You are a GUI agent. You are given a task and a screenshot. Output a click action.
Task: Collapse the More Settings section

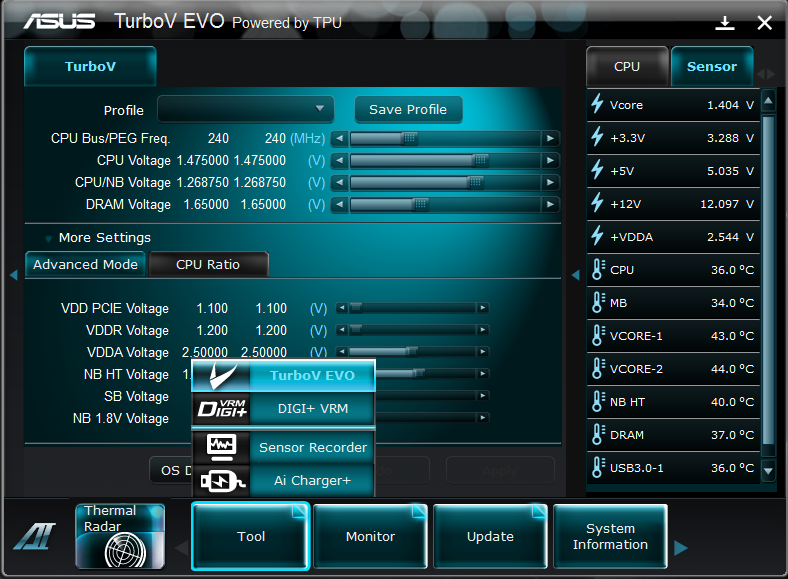[x=48, y=238]
